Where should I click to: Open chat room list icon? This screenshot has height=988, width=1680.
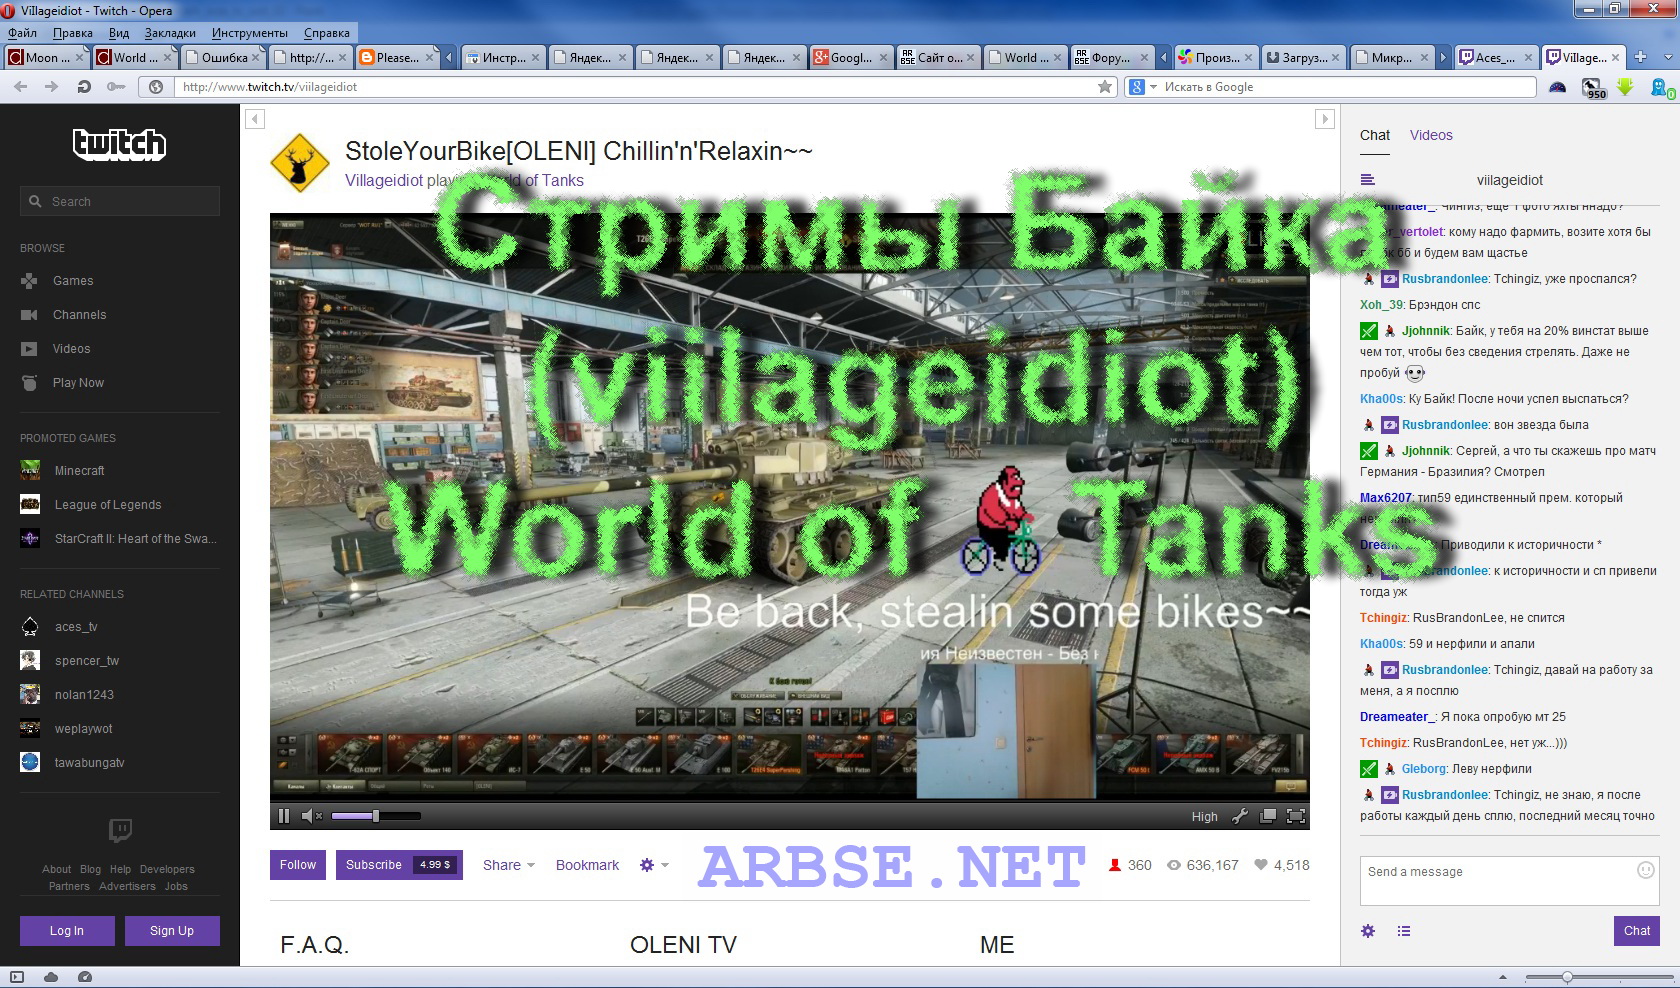[1368, 180]
